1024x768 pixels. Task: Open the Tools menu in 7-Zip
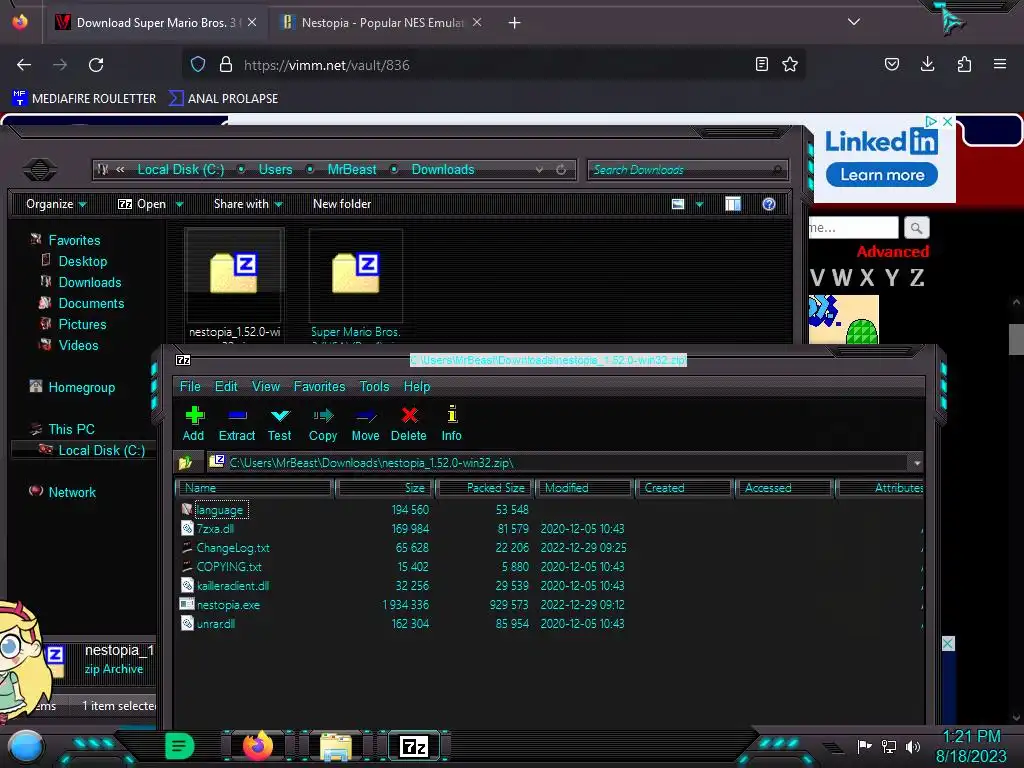pos(374,387)
